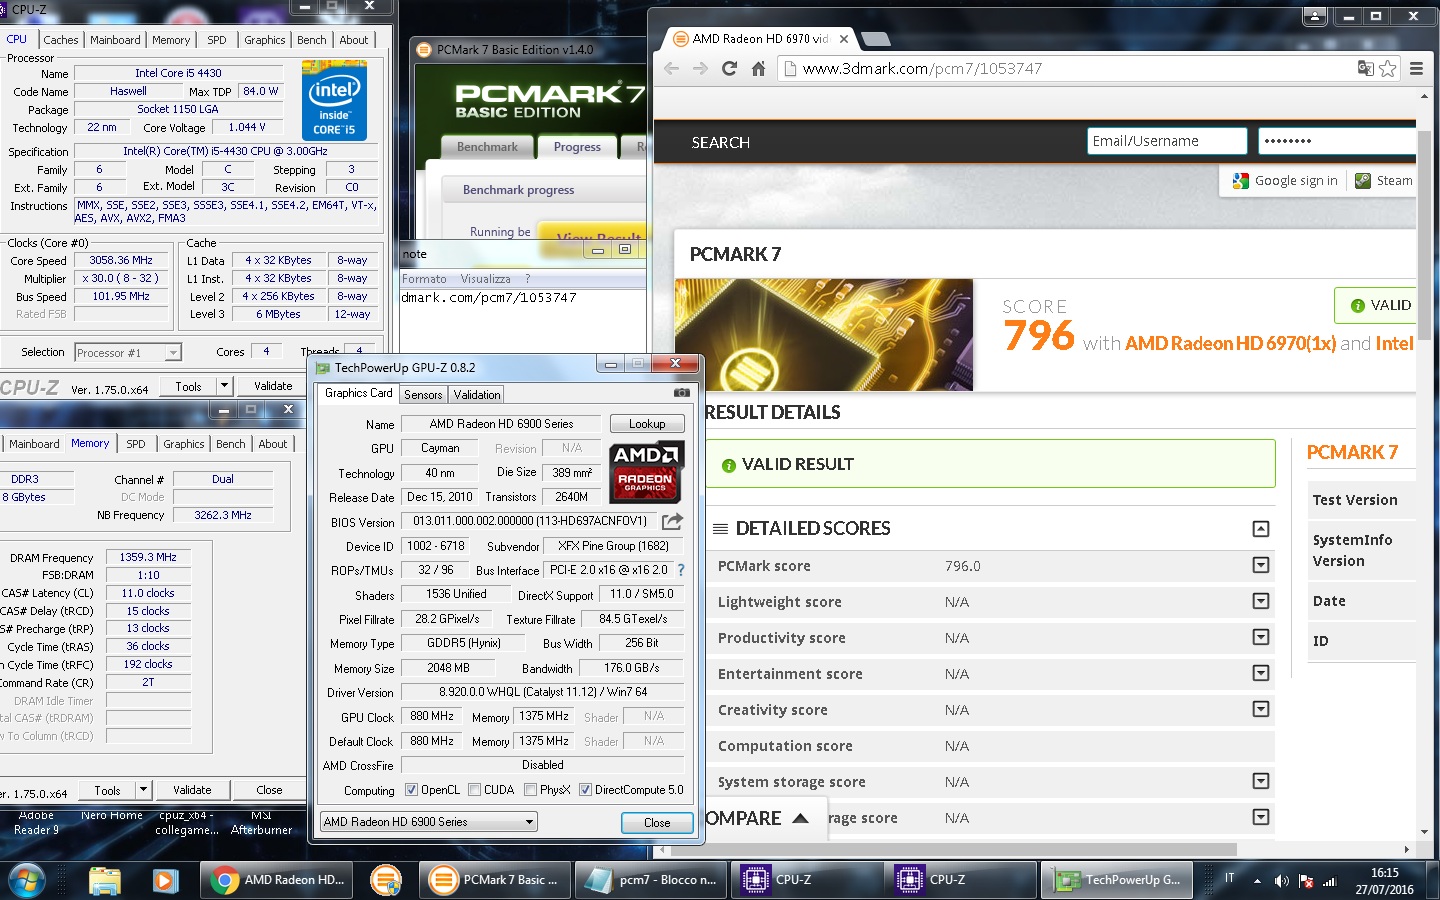Click Chrome user profile icon
Image resolution: width=1440 pixels, height=900 pixels.
tap(1315, 16)
